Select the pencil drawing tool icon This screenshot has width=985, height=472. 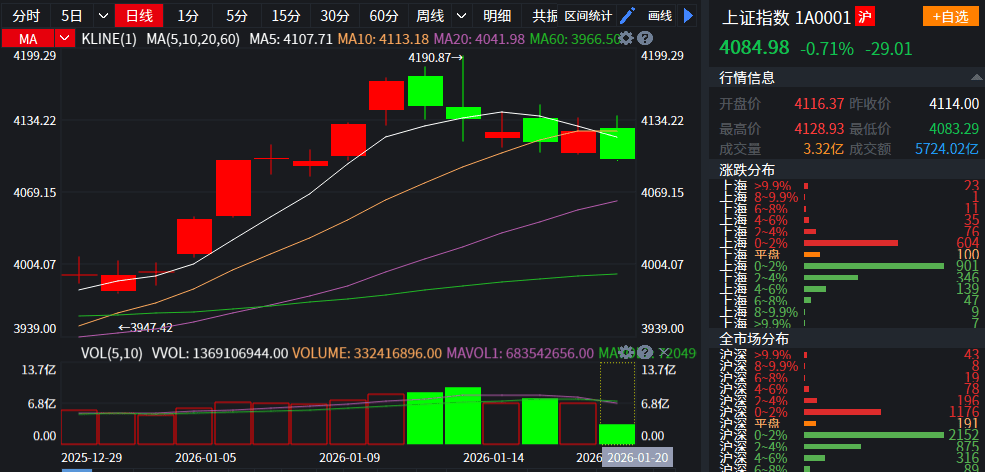627,16
